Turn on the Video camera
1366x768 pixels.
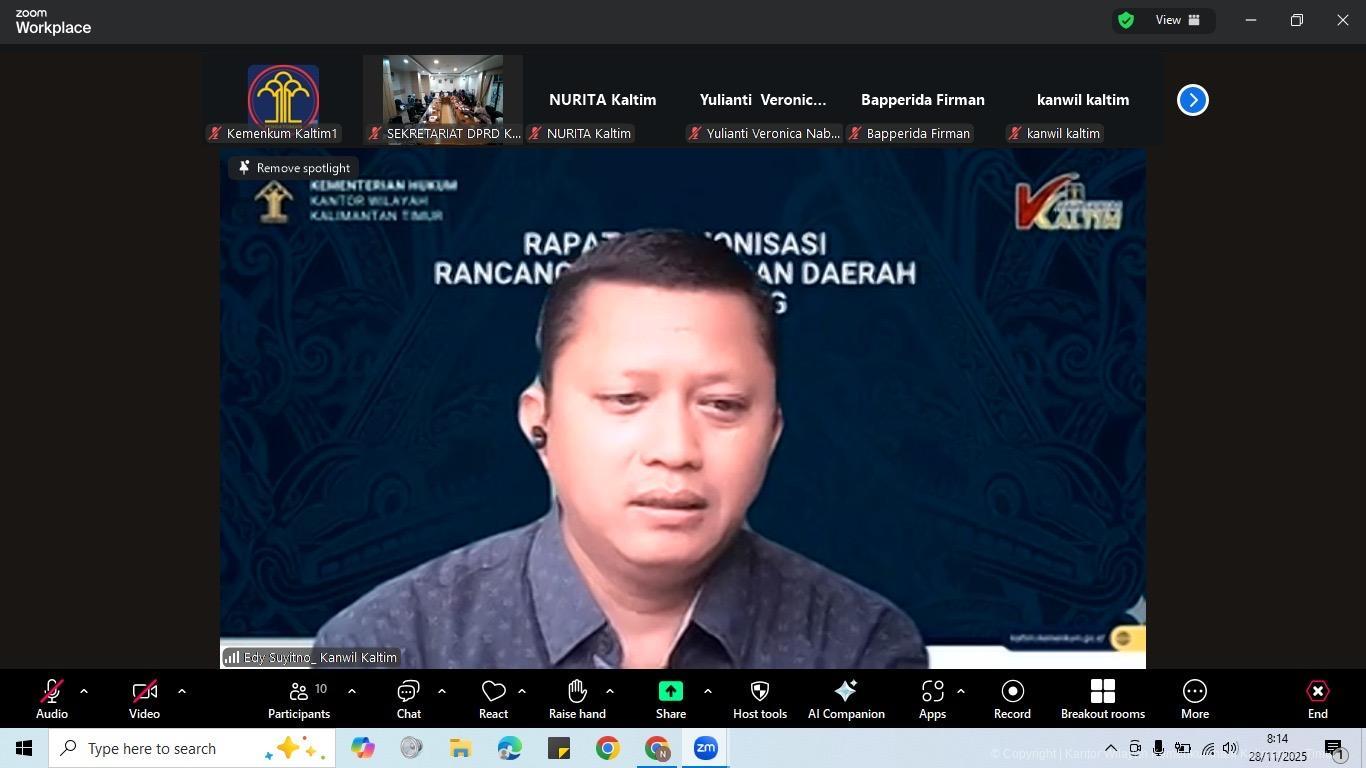[144, 699]
